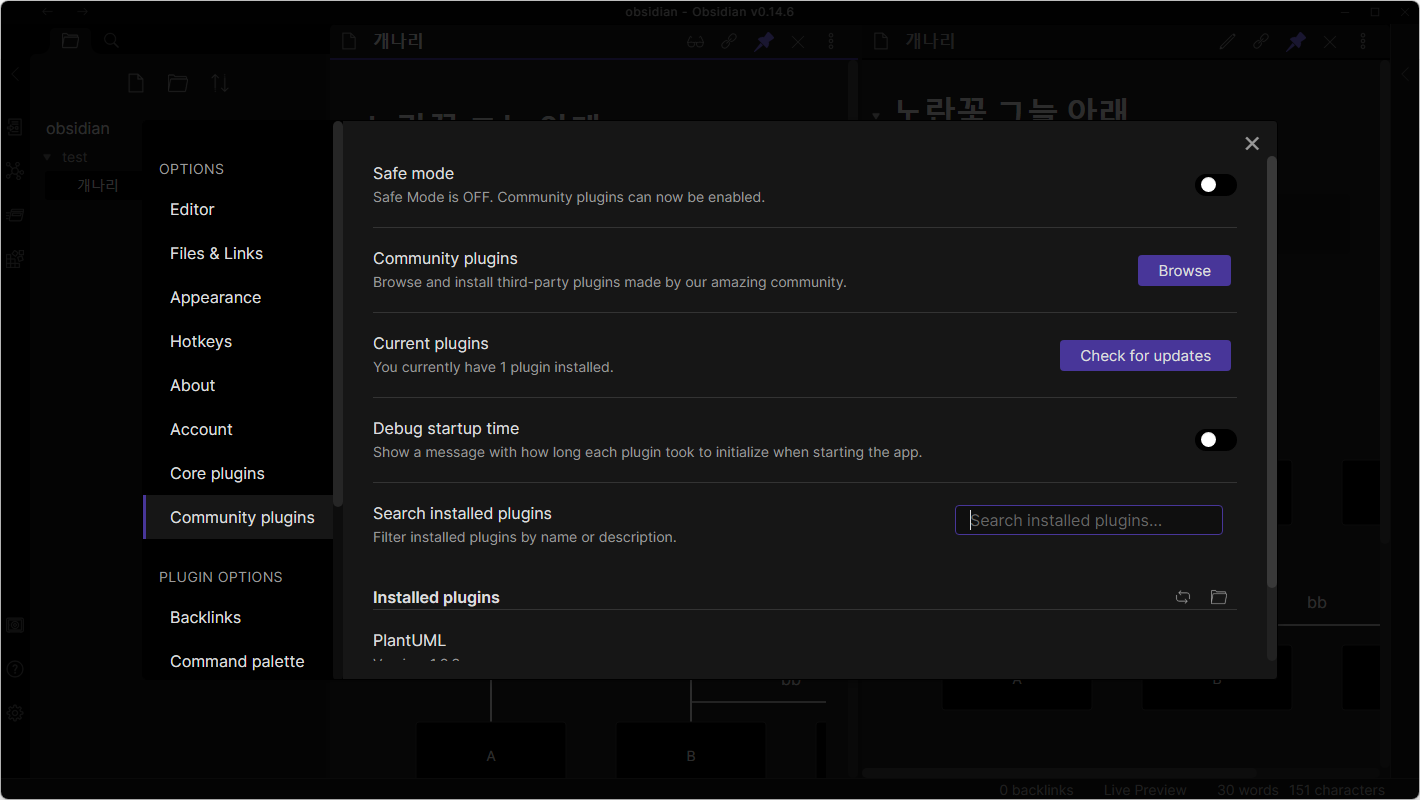Toggle the Safe mode switch
Image resolution: width=1420 pixels, height=800 pixels.
click(x=1216, y=185)
